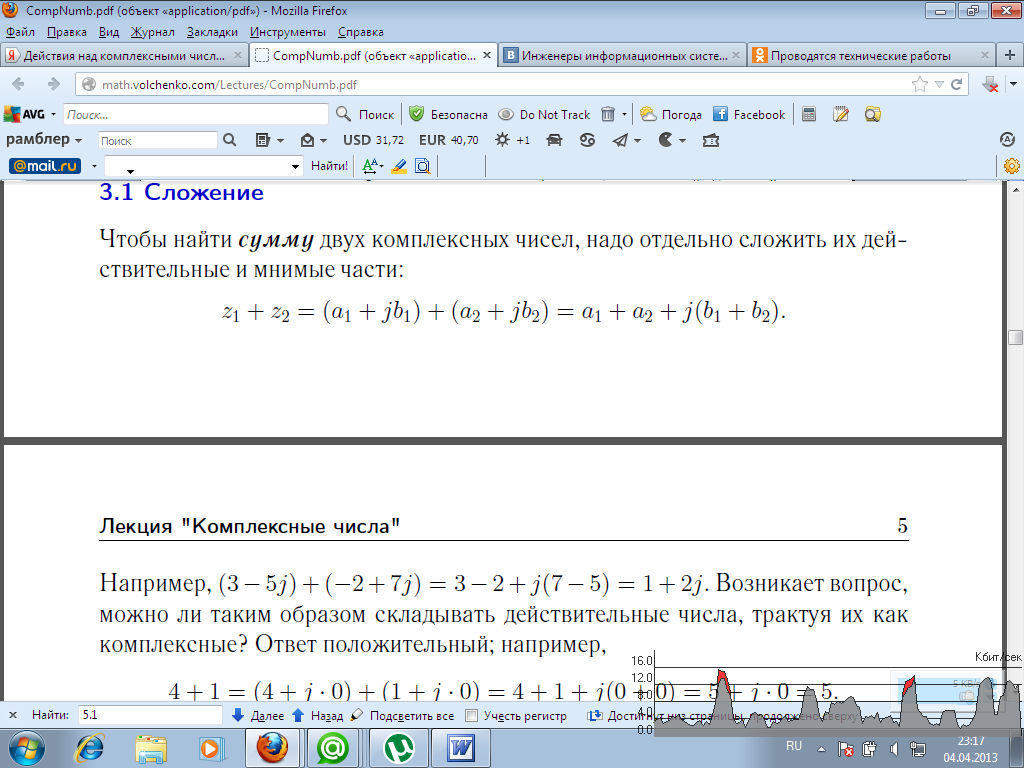Open a new tab with plus button
This screenshot has width=1024, height=768.
pos(1010,56)
